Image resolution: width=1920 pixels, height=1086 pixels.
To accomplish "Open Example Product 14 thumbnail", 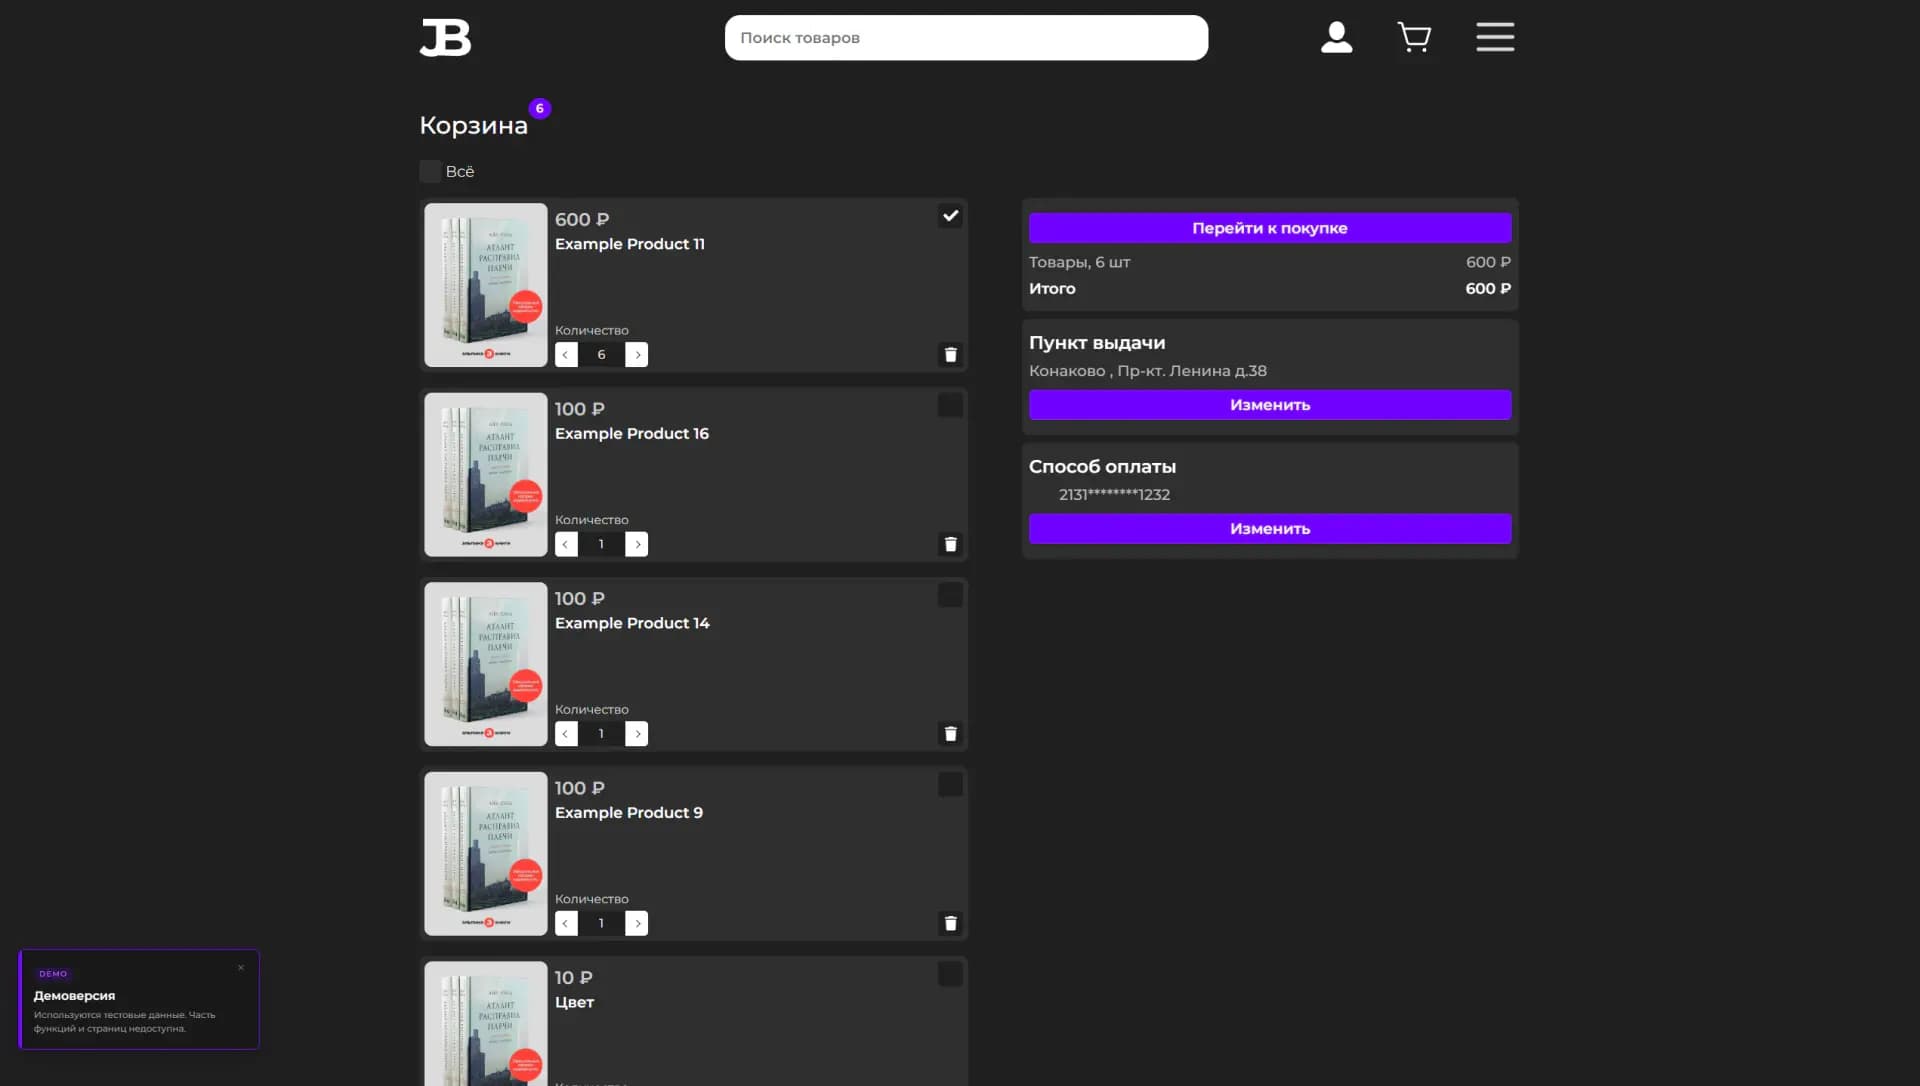I will tap(486, 664).
